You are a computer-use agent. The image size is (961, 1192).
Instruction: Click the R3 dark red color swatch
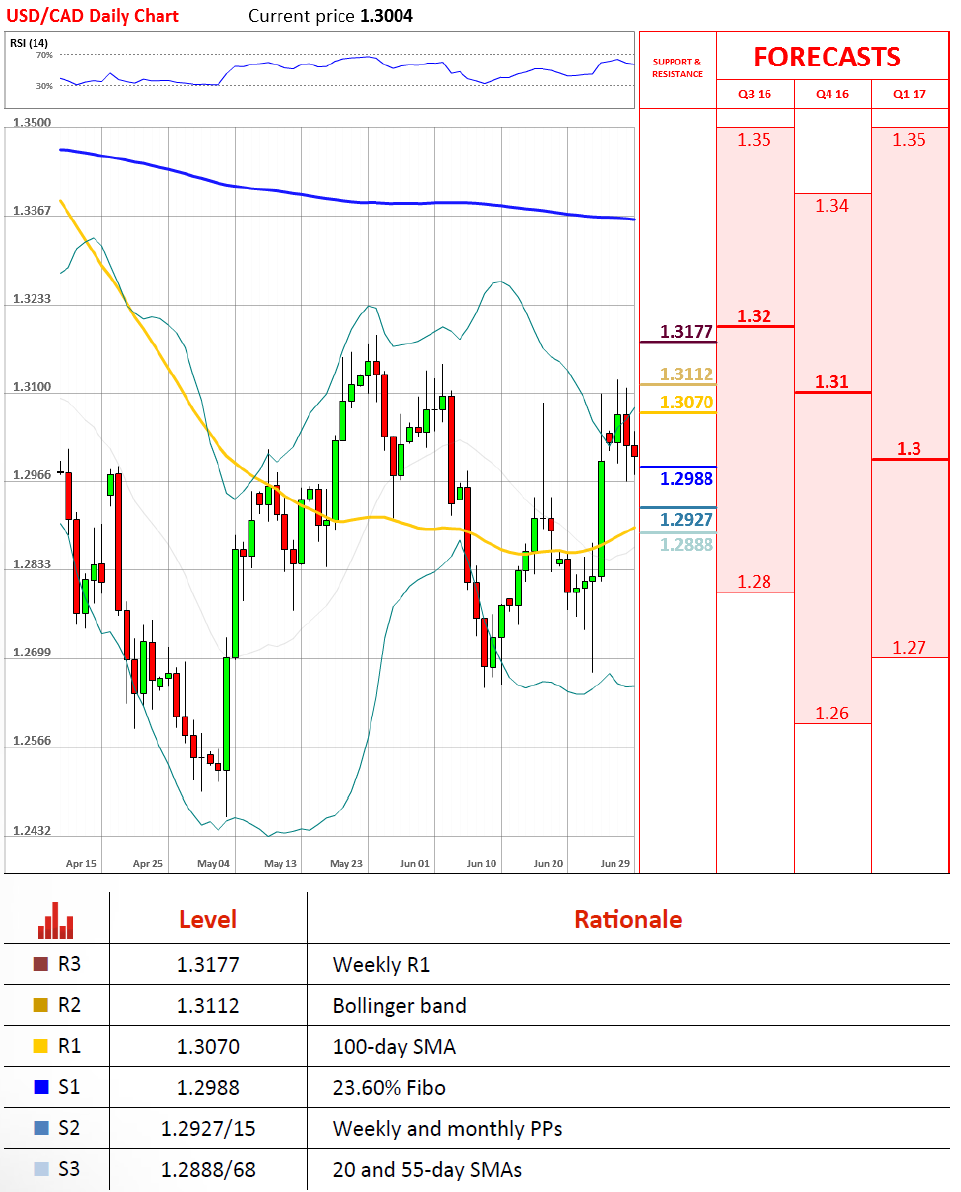coord(41,964)
